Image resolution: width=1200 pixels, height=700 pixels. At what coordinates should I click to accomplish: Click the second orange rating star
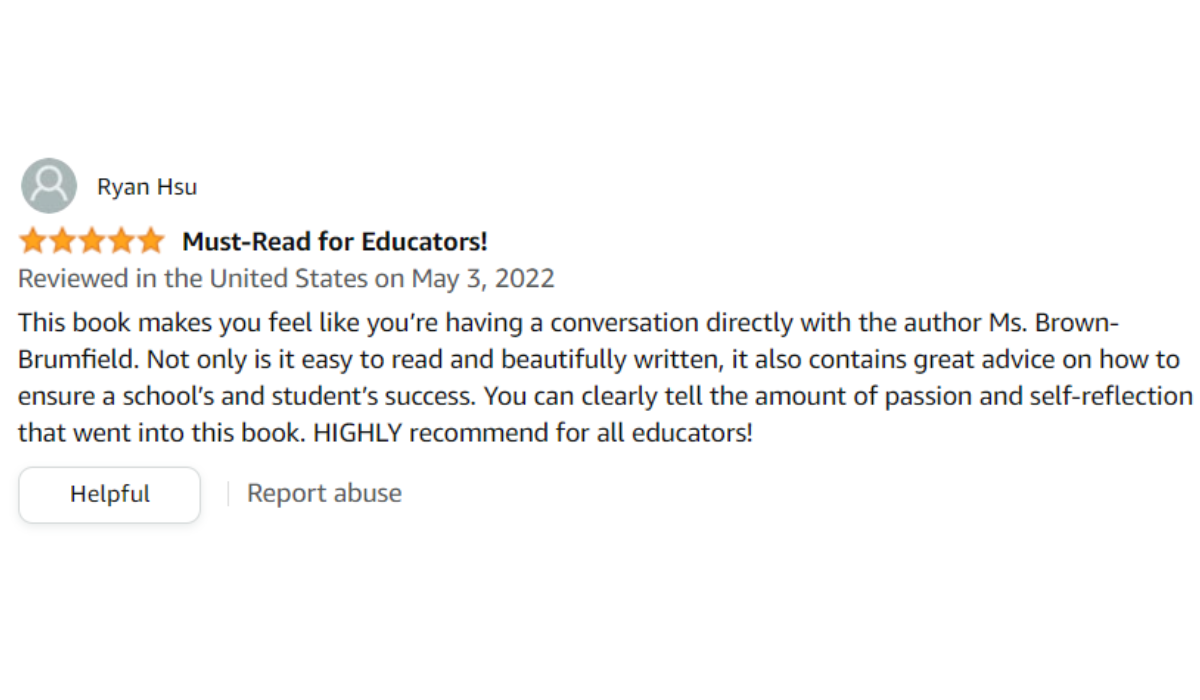click(x=62, y=241)
